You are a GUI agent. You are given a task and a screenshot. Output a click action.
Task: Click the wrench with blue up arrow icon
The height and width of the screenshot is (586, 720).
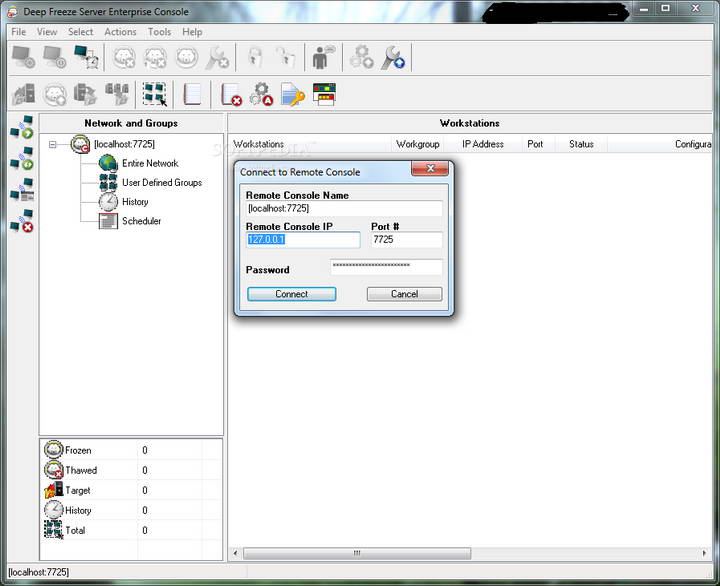point(393,57)
